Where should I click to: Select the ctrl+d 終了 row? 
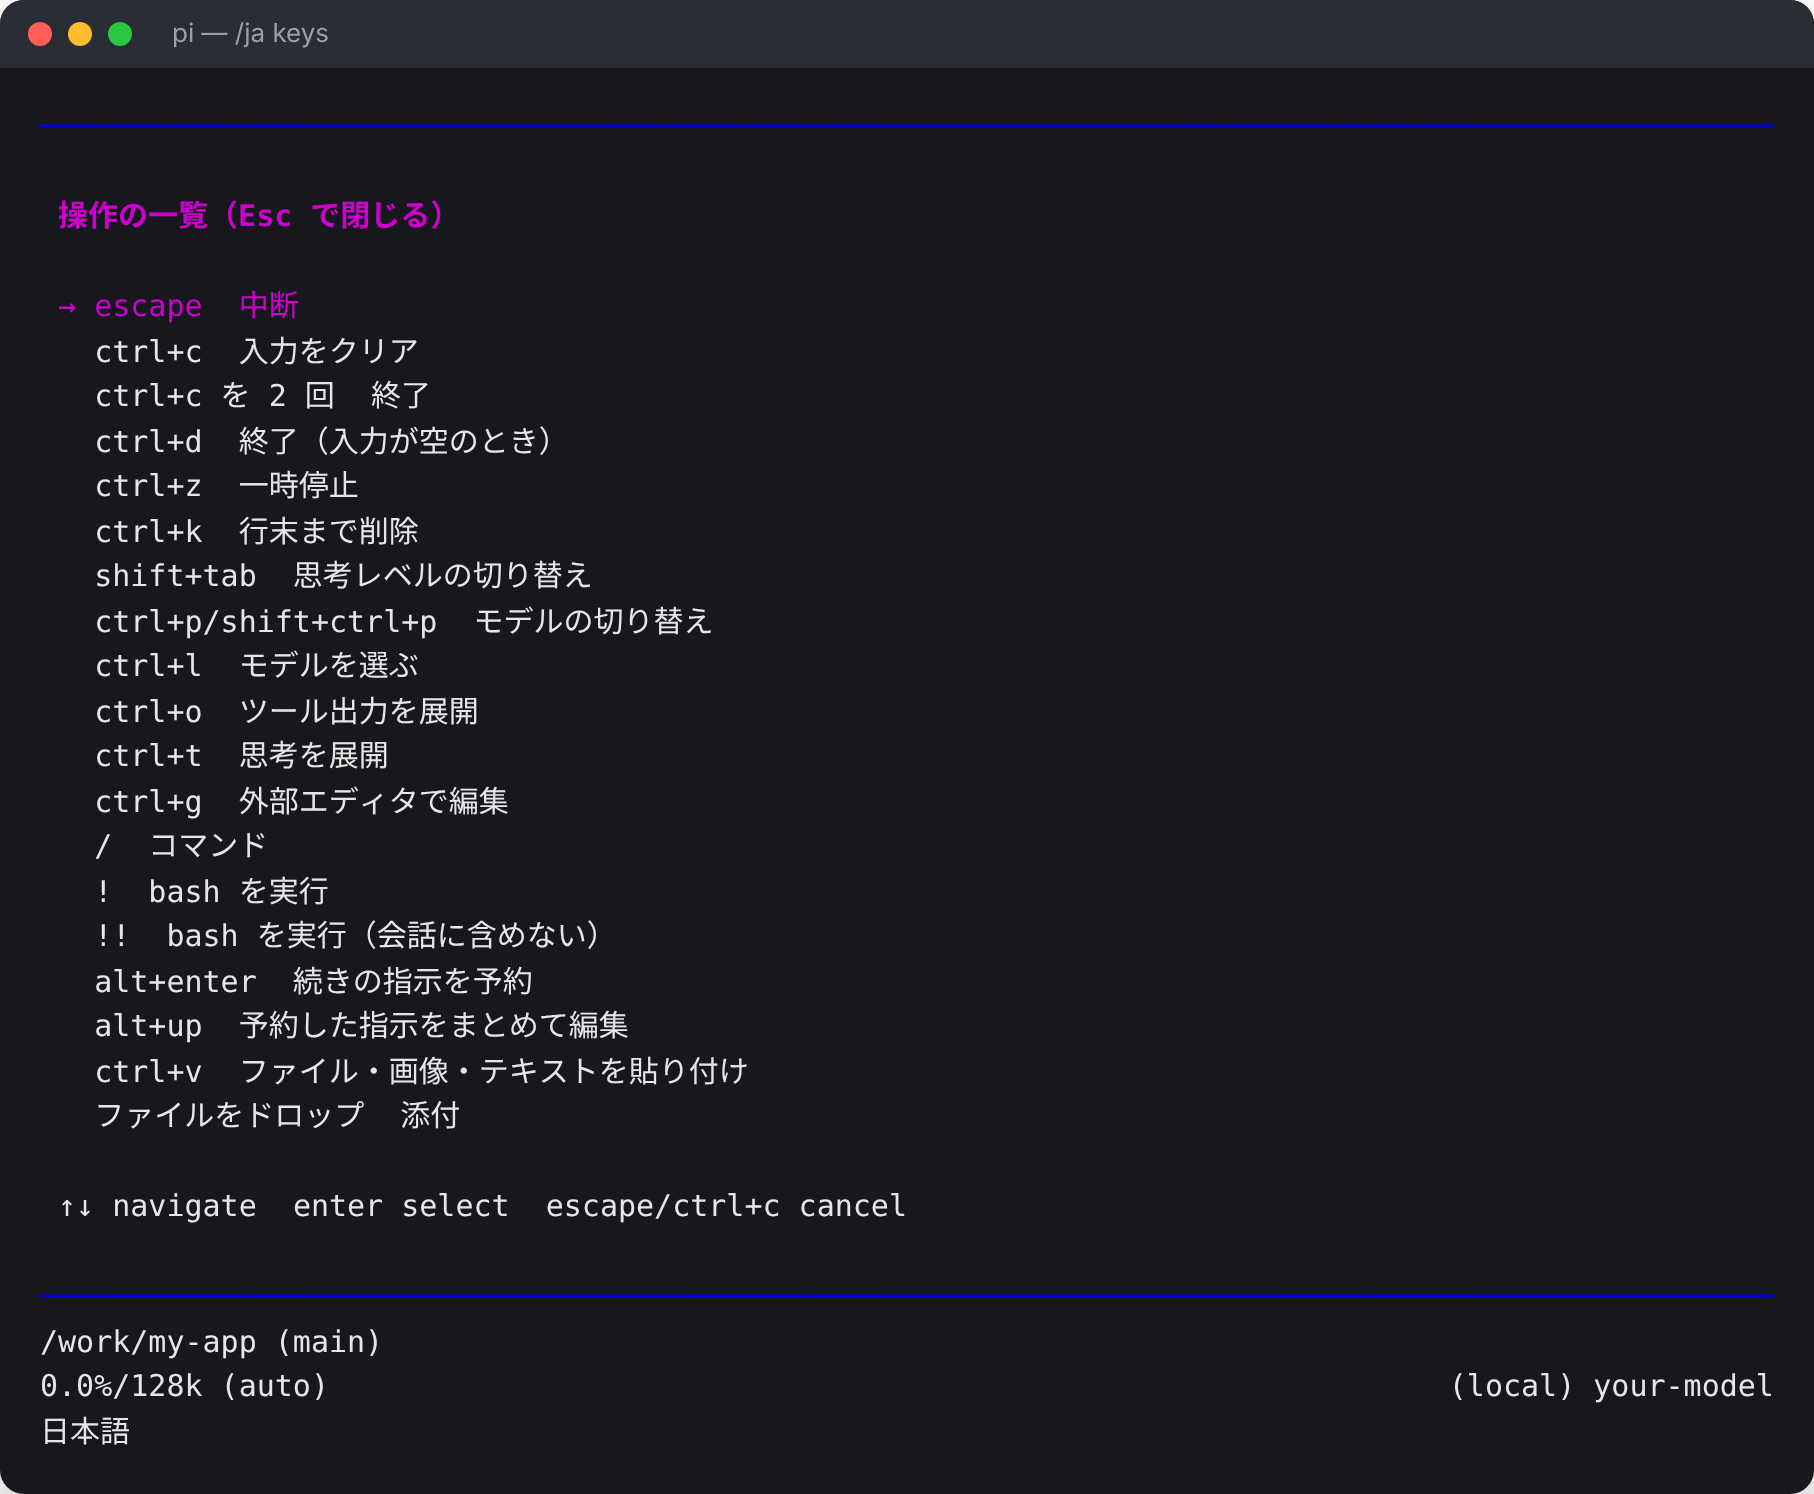point(325,441)
